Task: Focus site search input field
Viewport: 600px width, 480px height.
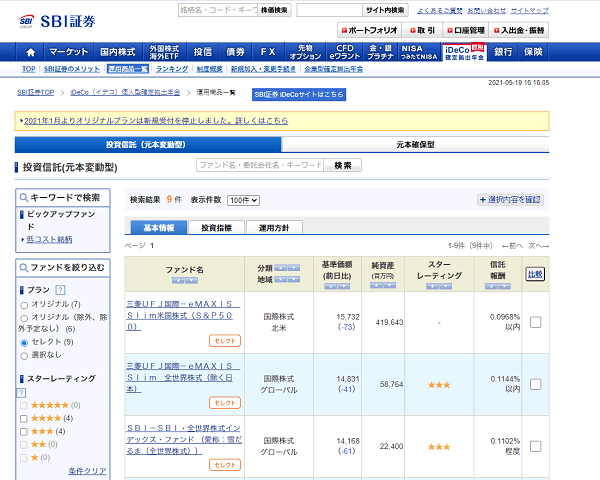Action: coord(329,10)
